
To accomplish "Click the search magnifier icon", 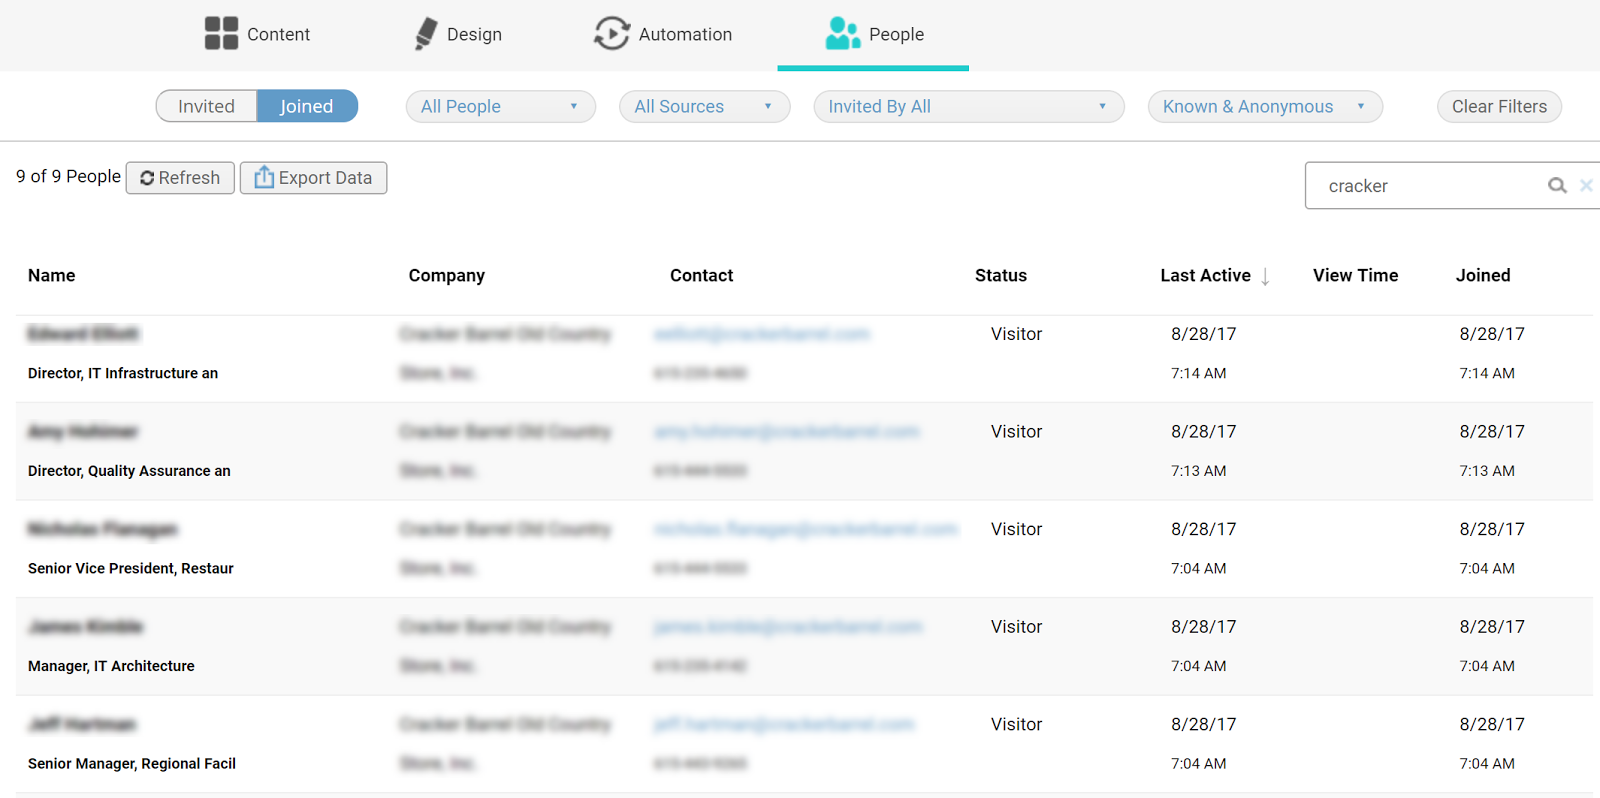I will pos(1557,186).
